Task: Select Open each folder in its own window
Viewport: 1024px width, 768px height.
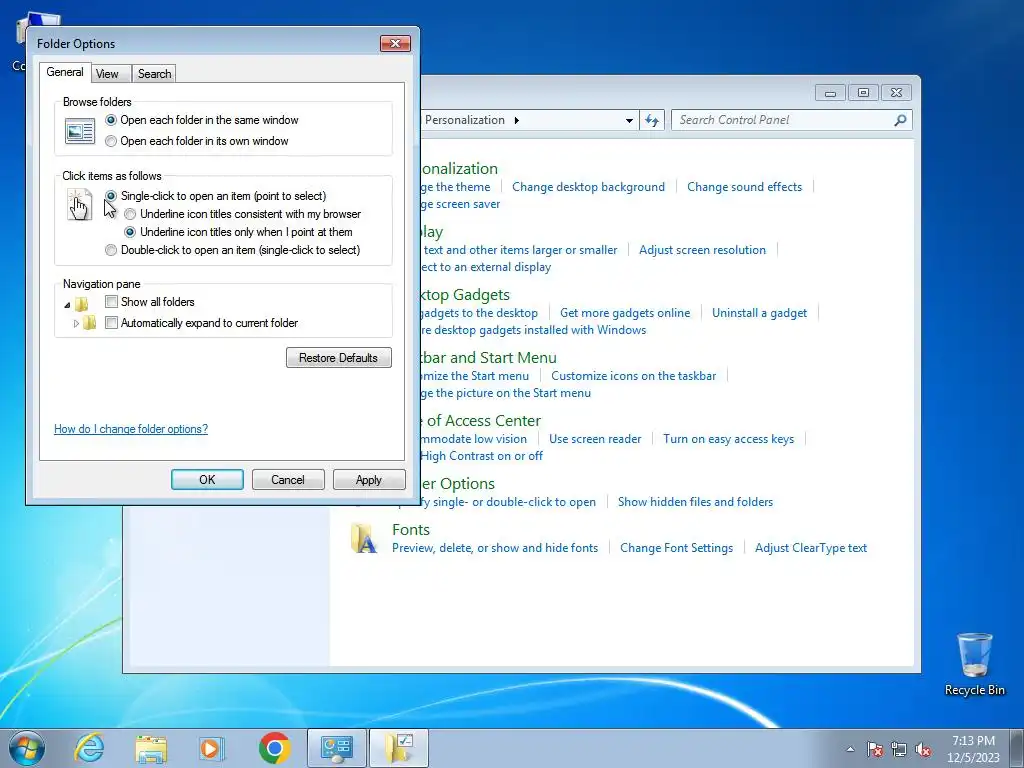Action: tap(197, 141)
